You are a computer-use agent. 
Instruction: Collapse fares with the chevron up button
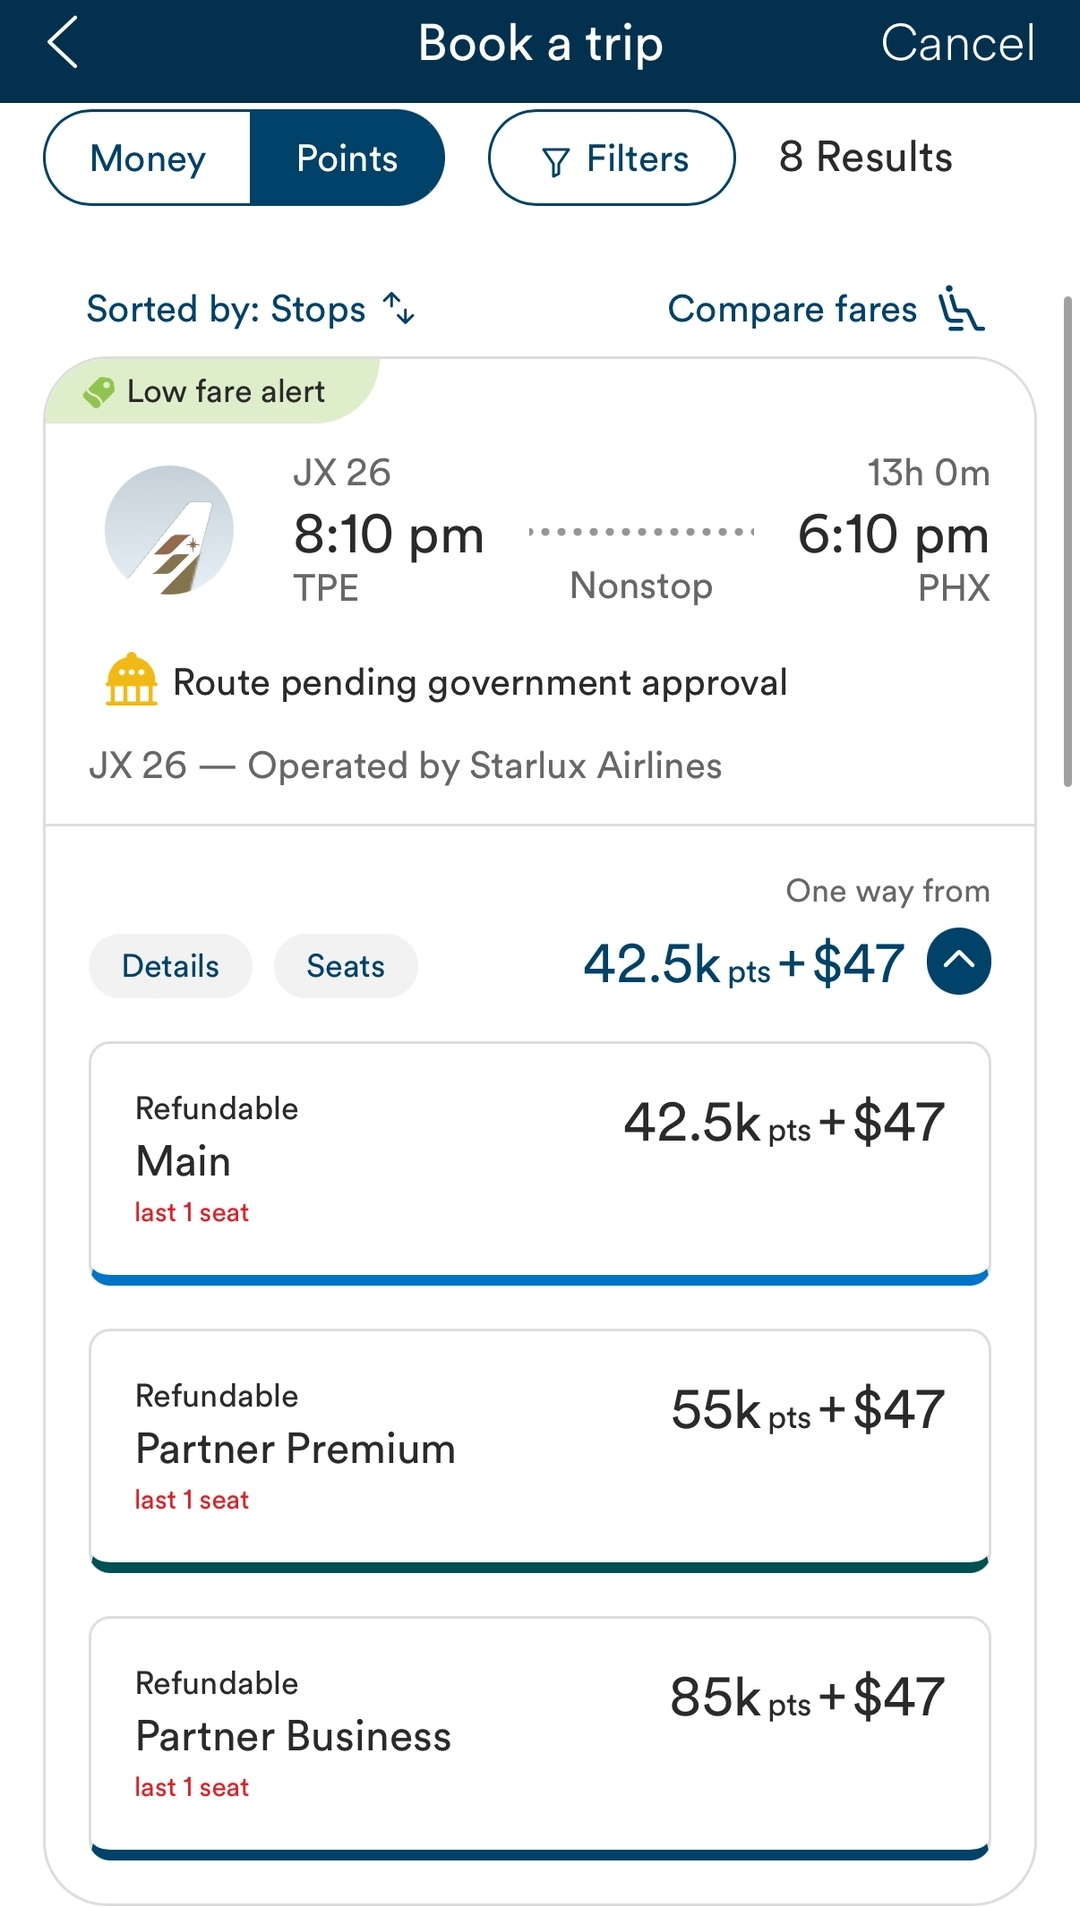click(958, 962)
